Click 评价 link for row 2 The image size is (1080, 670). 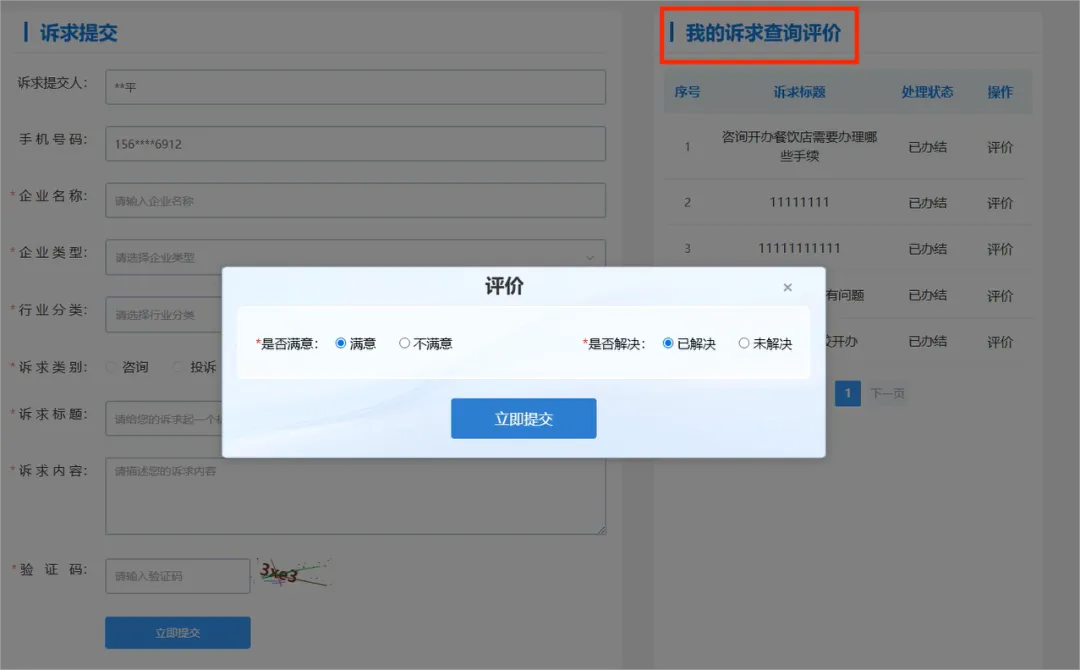point(1000,203)
